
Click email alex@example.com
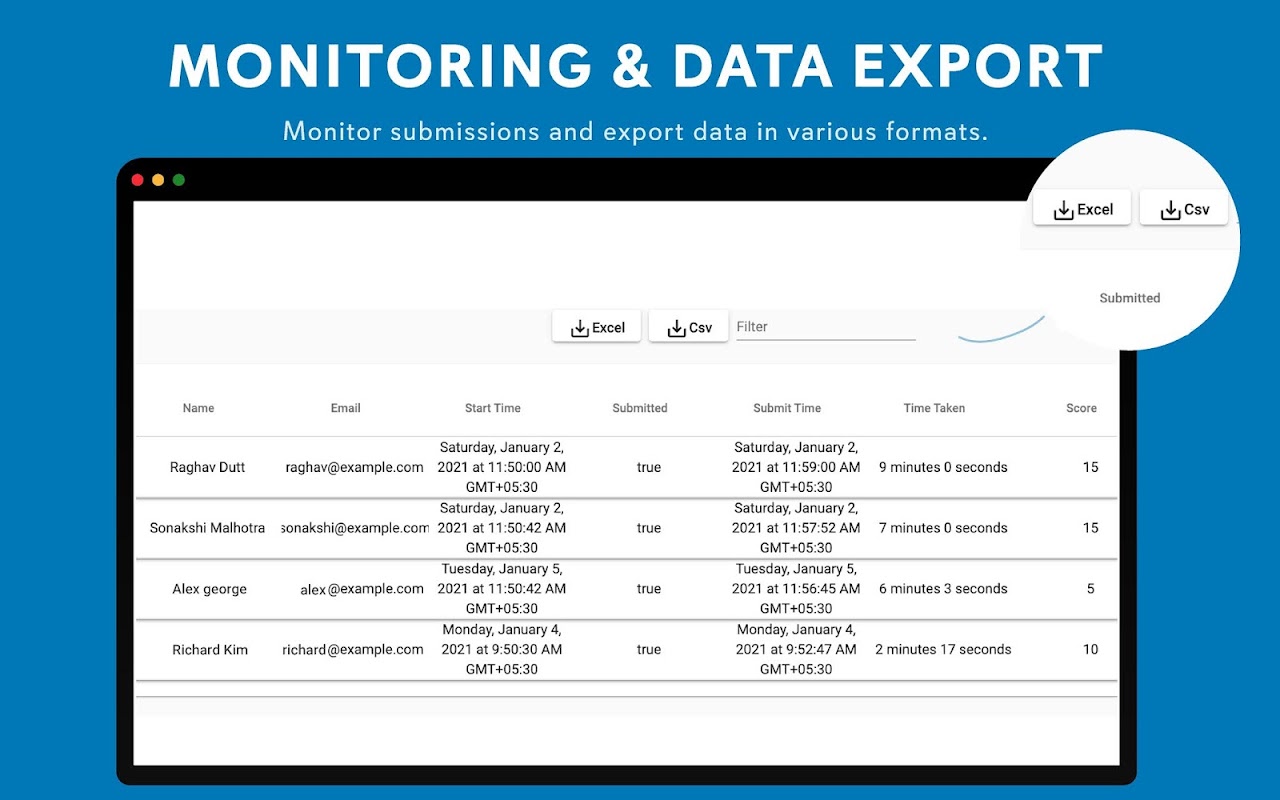tap(362, 589)
